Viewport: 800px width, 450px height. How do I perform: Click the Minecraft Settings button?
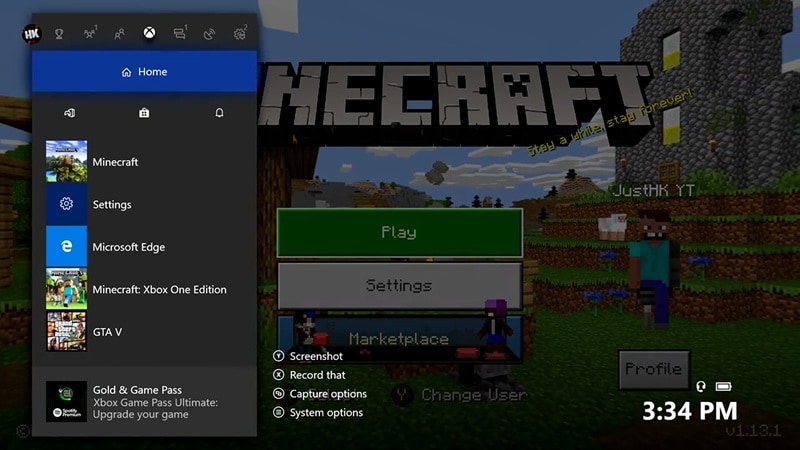[399, 286]
